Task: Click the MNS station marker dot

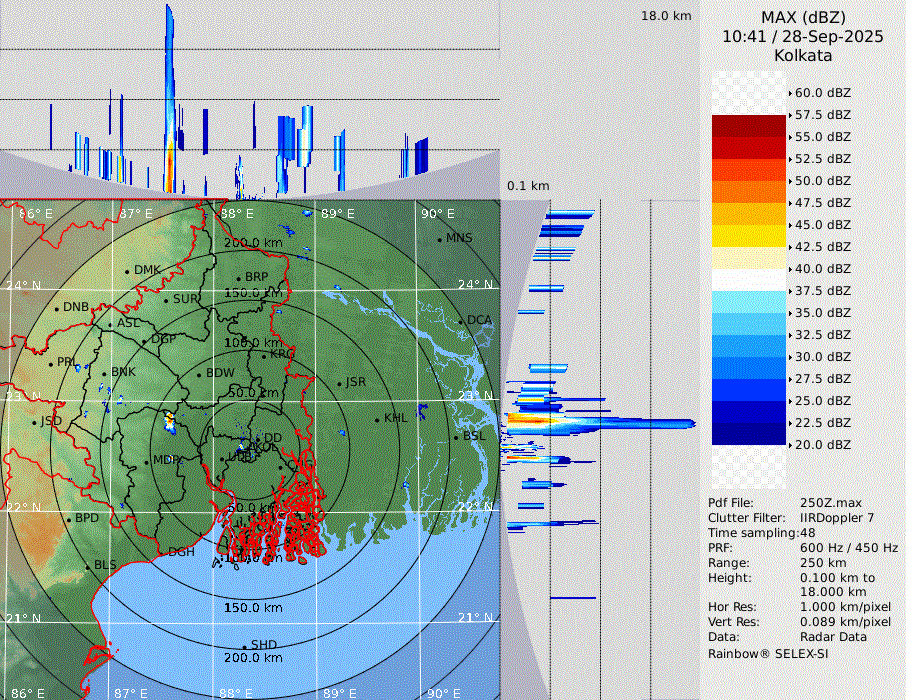Action: (x=439, y=239)
